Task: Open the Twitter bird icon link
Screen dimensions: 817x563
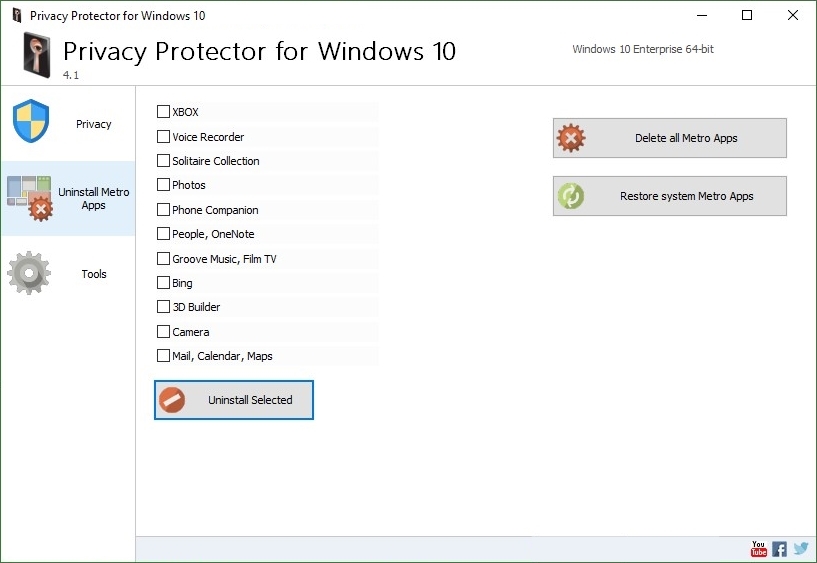Action: pos(801,548)
